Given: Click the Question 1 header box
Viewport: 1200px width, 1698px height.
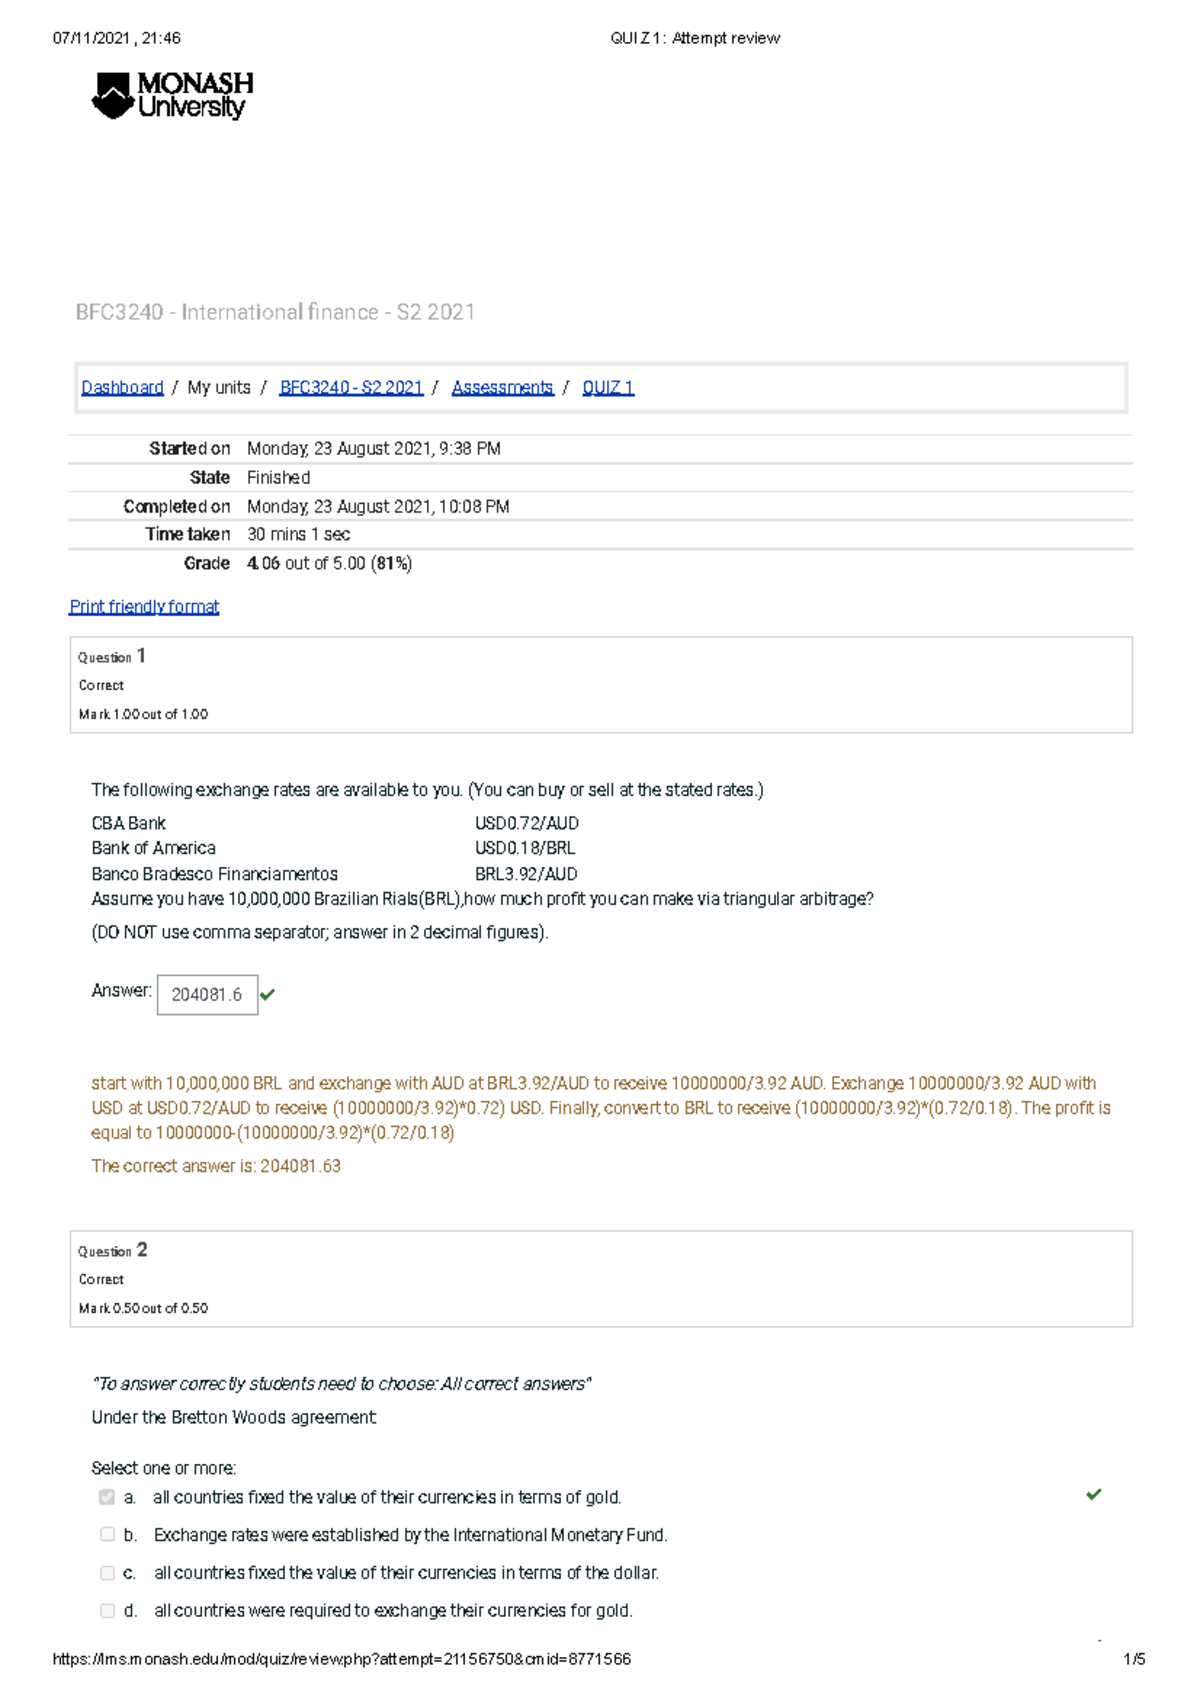Looking at the screenshot, I should click(x=600, y=685).
